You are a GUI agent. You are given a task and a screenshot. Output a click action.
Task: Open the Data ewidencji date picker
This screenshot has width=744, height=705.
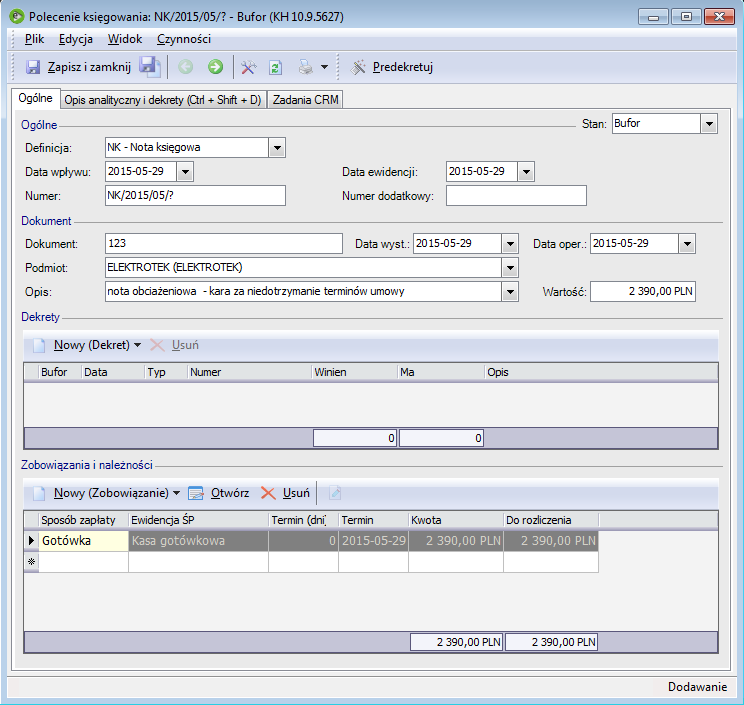pyautogui.click(x=526, y=172)
